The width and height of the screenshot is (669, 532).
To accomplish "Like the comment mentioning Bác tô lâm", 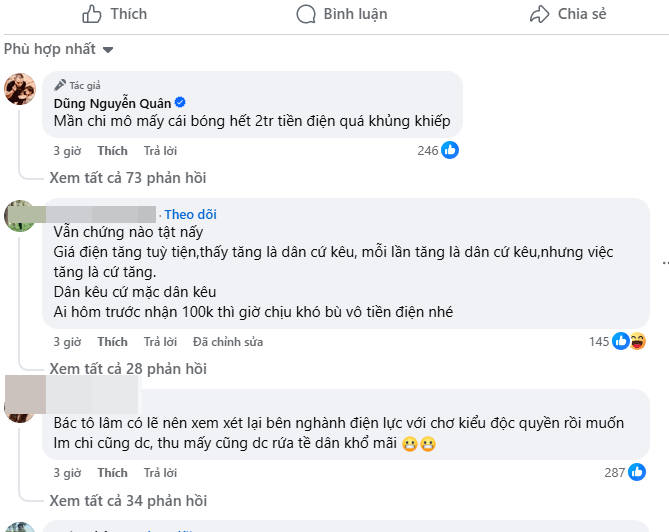I will pos(112,473).
